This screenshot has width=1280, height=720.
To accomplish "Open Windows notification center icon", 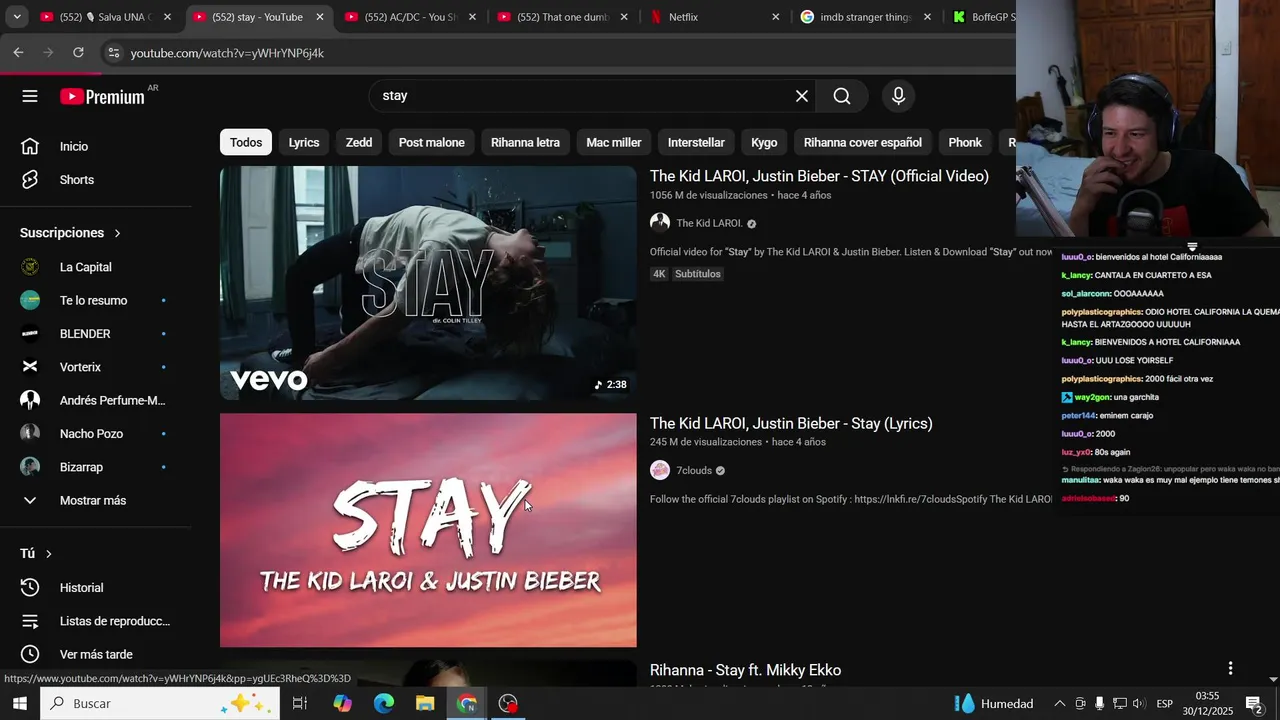I will click(1254, 704).
